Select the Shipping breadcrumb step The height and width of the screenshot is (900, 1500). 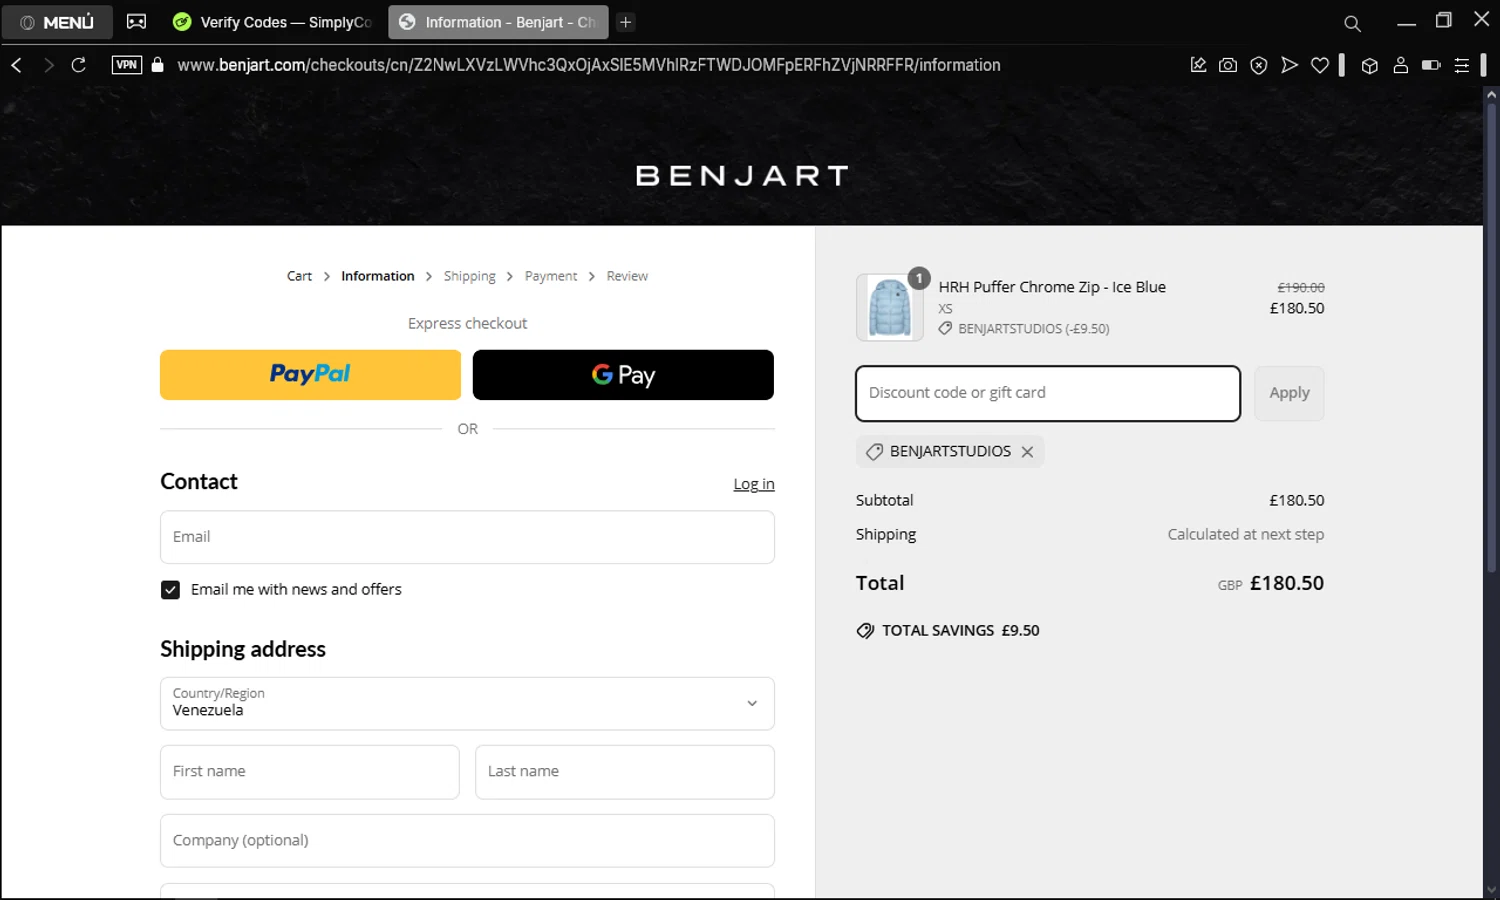[469, 276]
